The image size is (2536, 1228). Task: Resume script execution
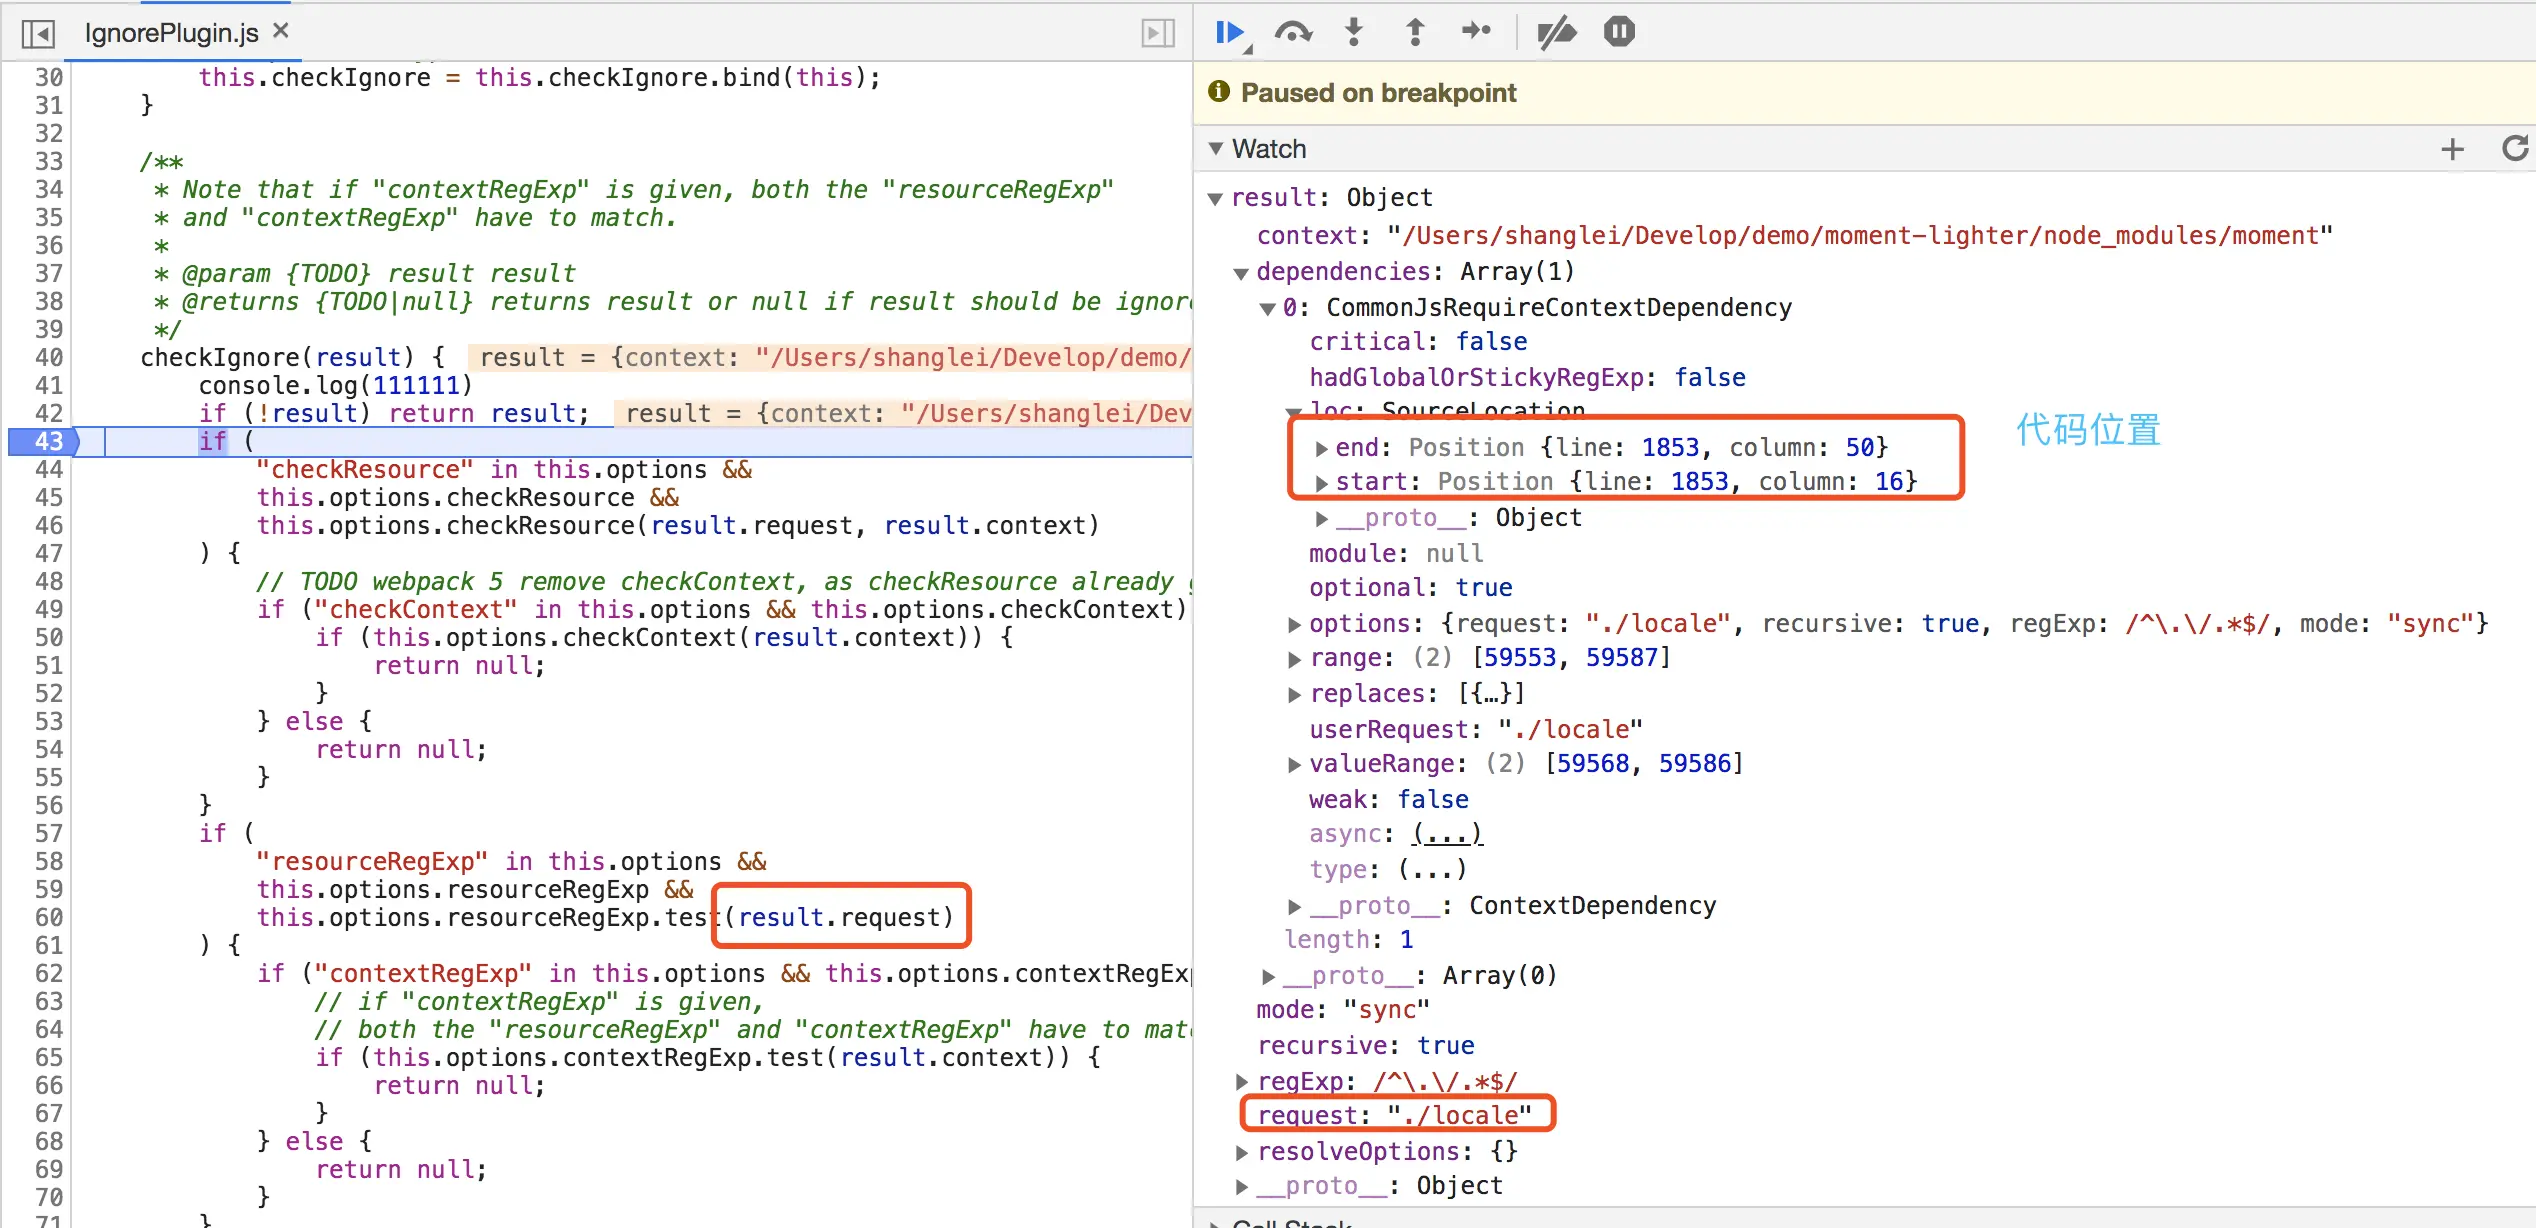click(1229, 33)
